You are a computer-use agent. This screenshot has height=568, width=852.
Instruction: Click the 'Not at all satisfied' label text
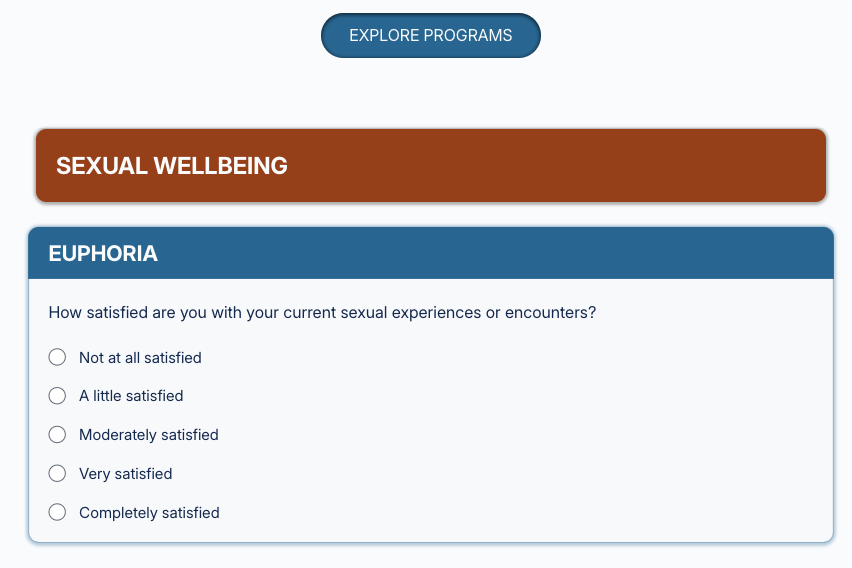(140, 357)
